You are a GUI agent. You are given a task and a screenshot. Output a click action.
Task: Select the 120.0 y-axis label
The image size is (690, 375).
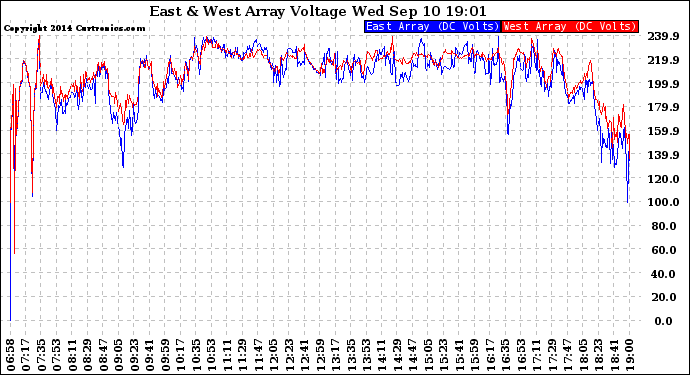click(x=663, y=179)
